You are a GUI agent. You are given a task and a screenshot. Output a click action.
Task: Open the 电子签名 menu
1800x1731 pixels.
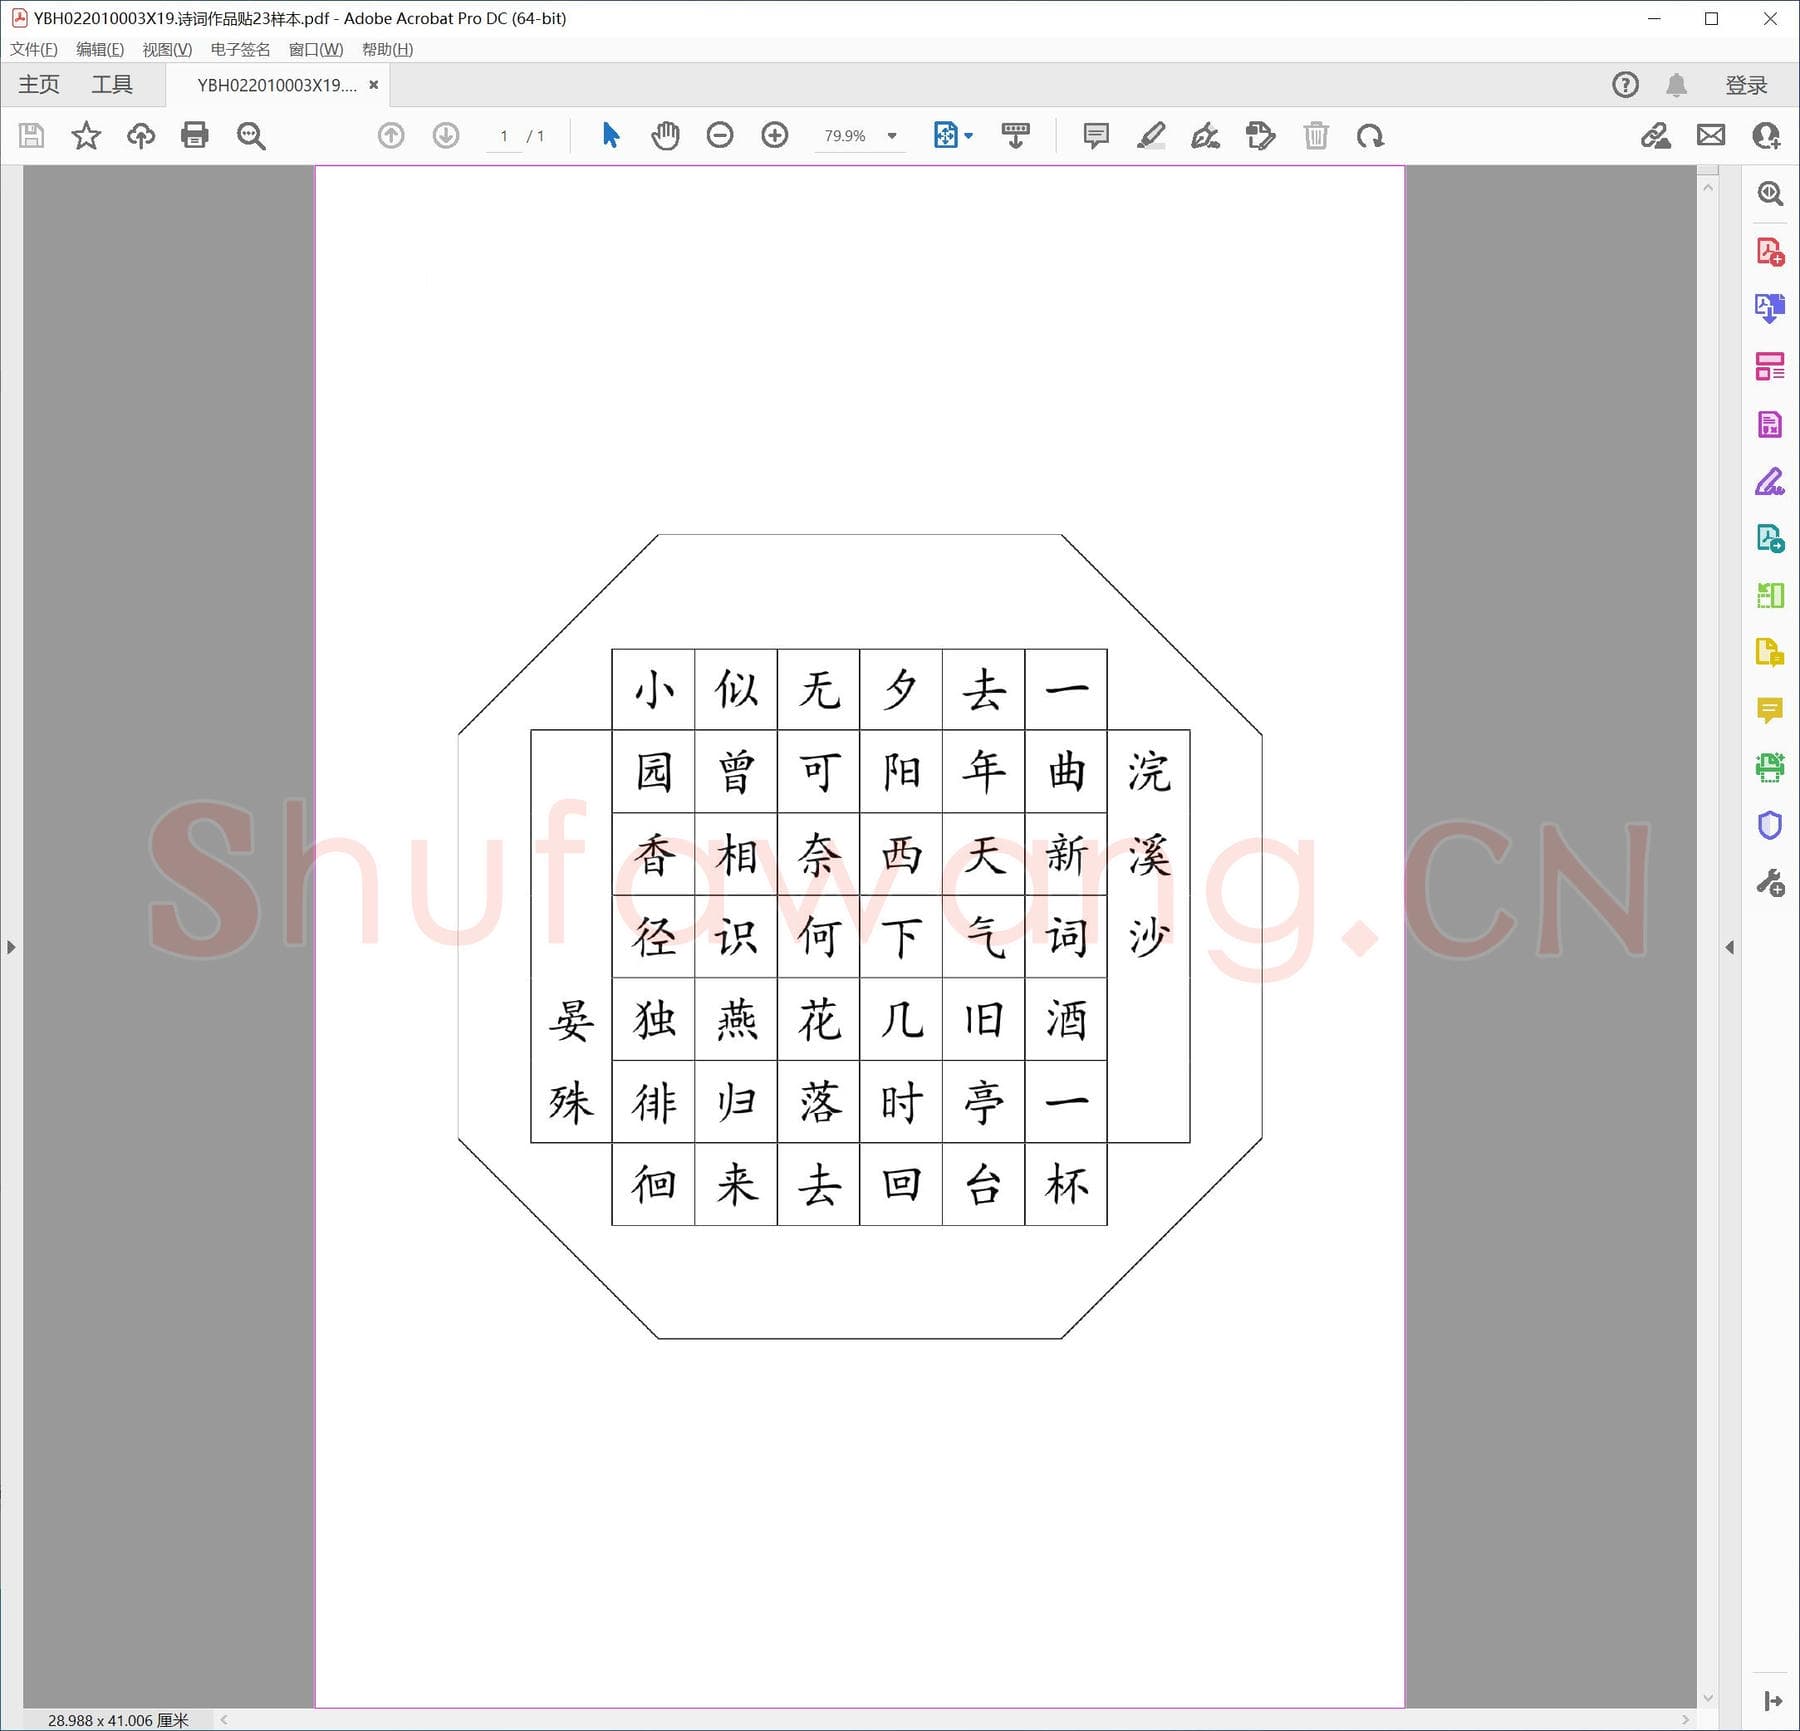[240, 49]
